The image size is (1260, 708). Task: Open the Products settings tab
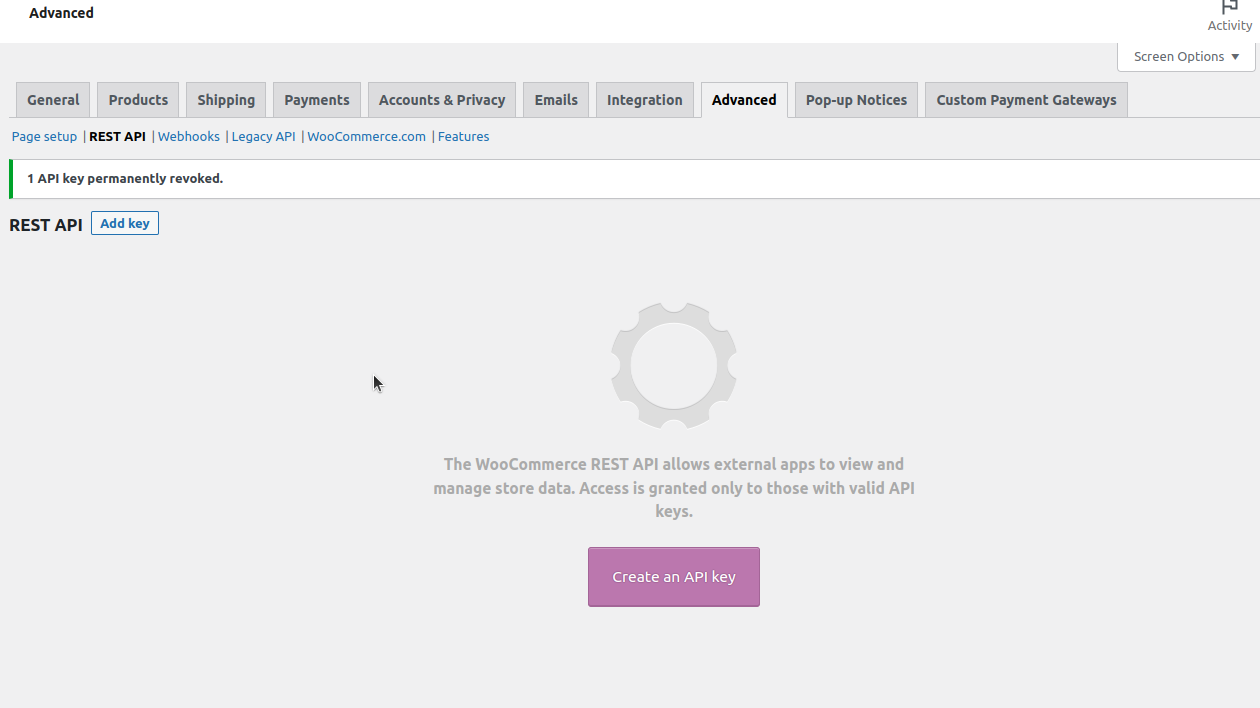pos(138,100)
